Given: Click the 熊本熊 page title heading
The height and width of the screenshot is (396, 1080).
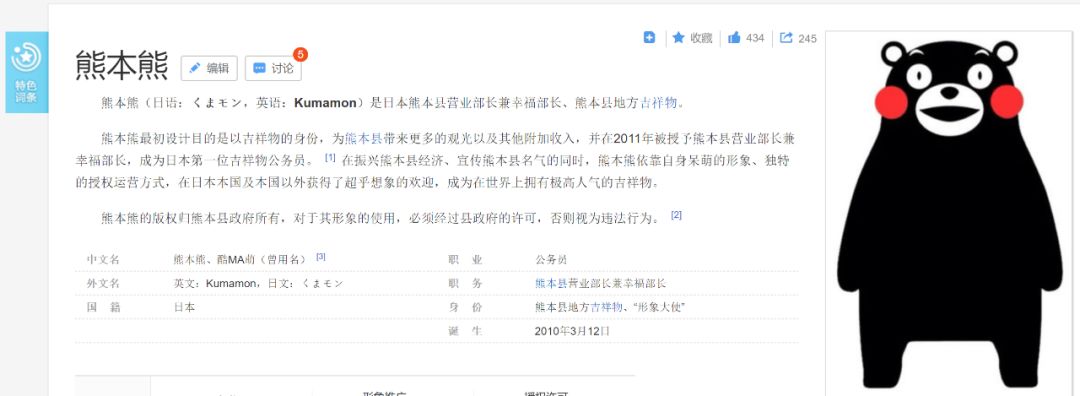Looking at the screenshot, I should pos(122,66).
